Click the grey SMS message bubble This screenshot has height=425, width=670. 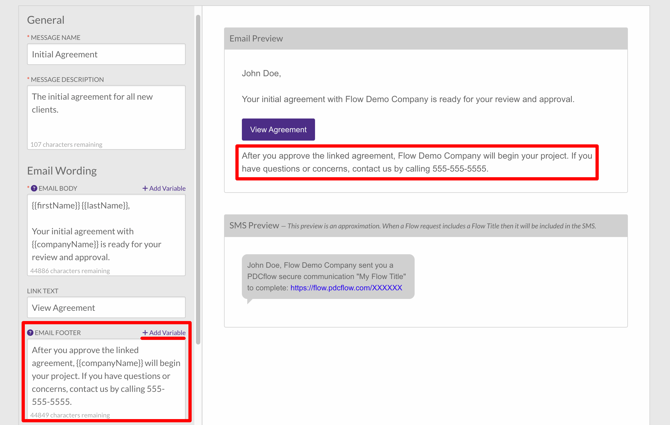(328, 277)
